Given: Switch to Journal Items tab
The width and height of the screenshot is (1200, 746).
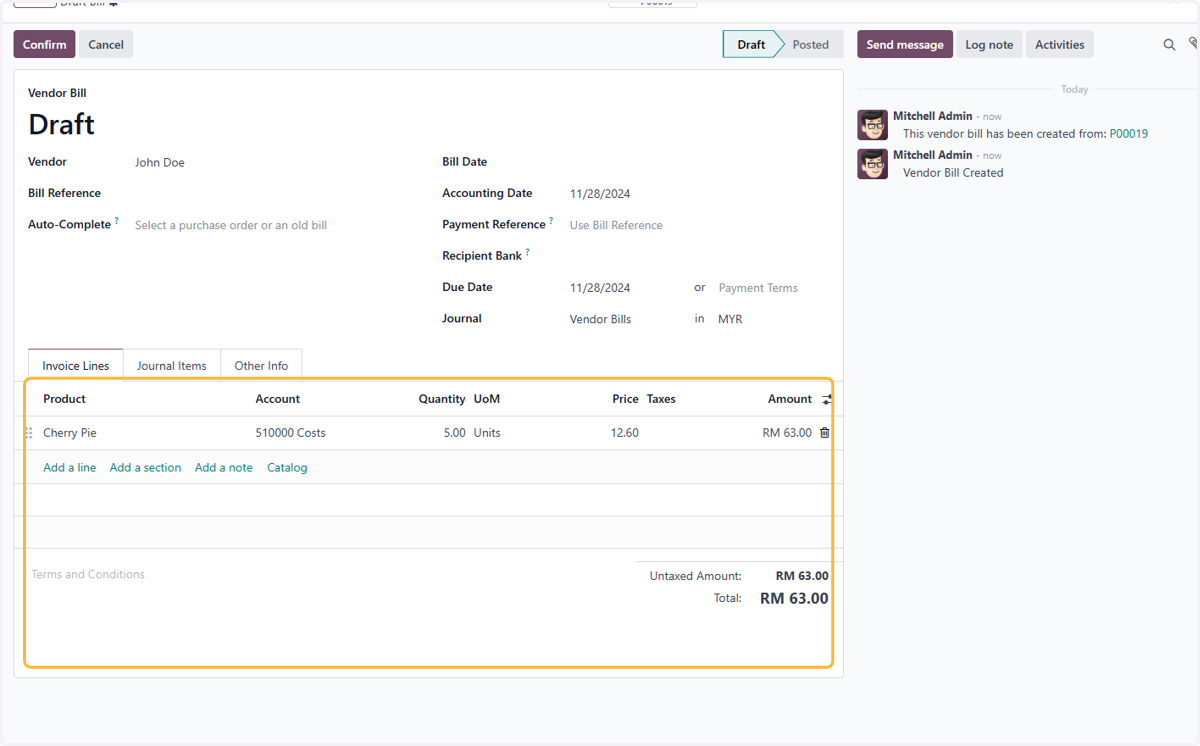Looking at the screenshot, I should 172,365.
